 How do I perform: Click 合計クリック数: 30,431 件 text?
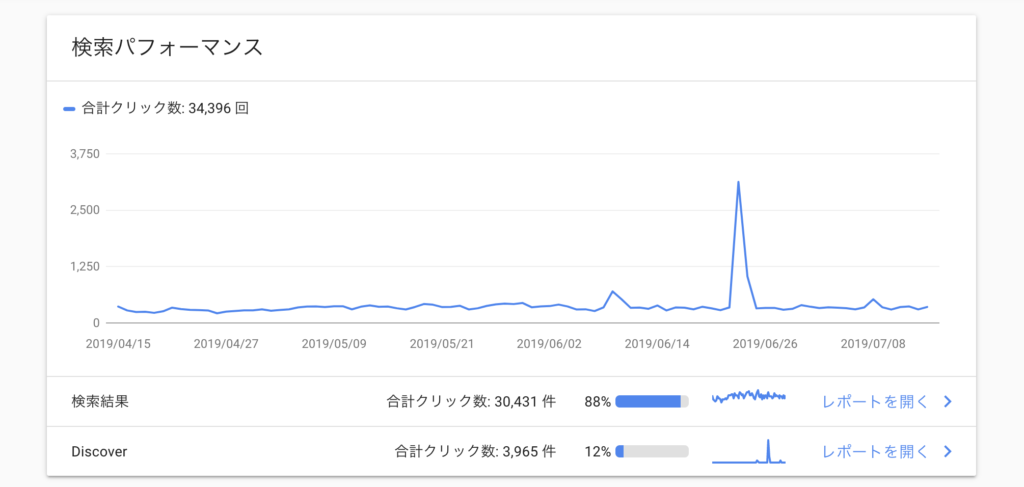pos(471,401)
